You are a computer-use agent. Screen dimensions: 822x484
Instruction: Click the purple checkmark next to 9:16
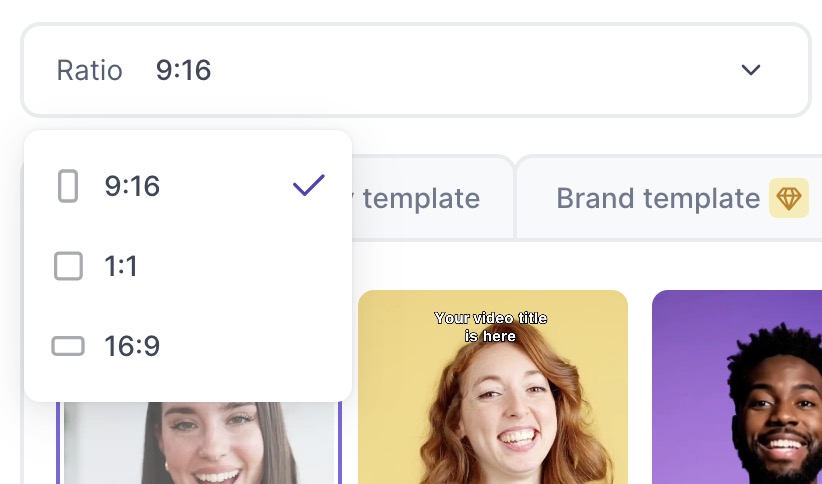point(309,185)
